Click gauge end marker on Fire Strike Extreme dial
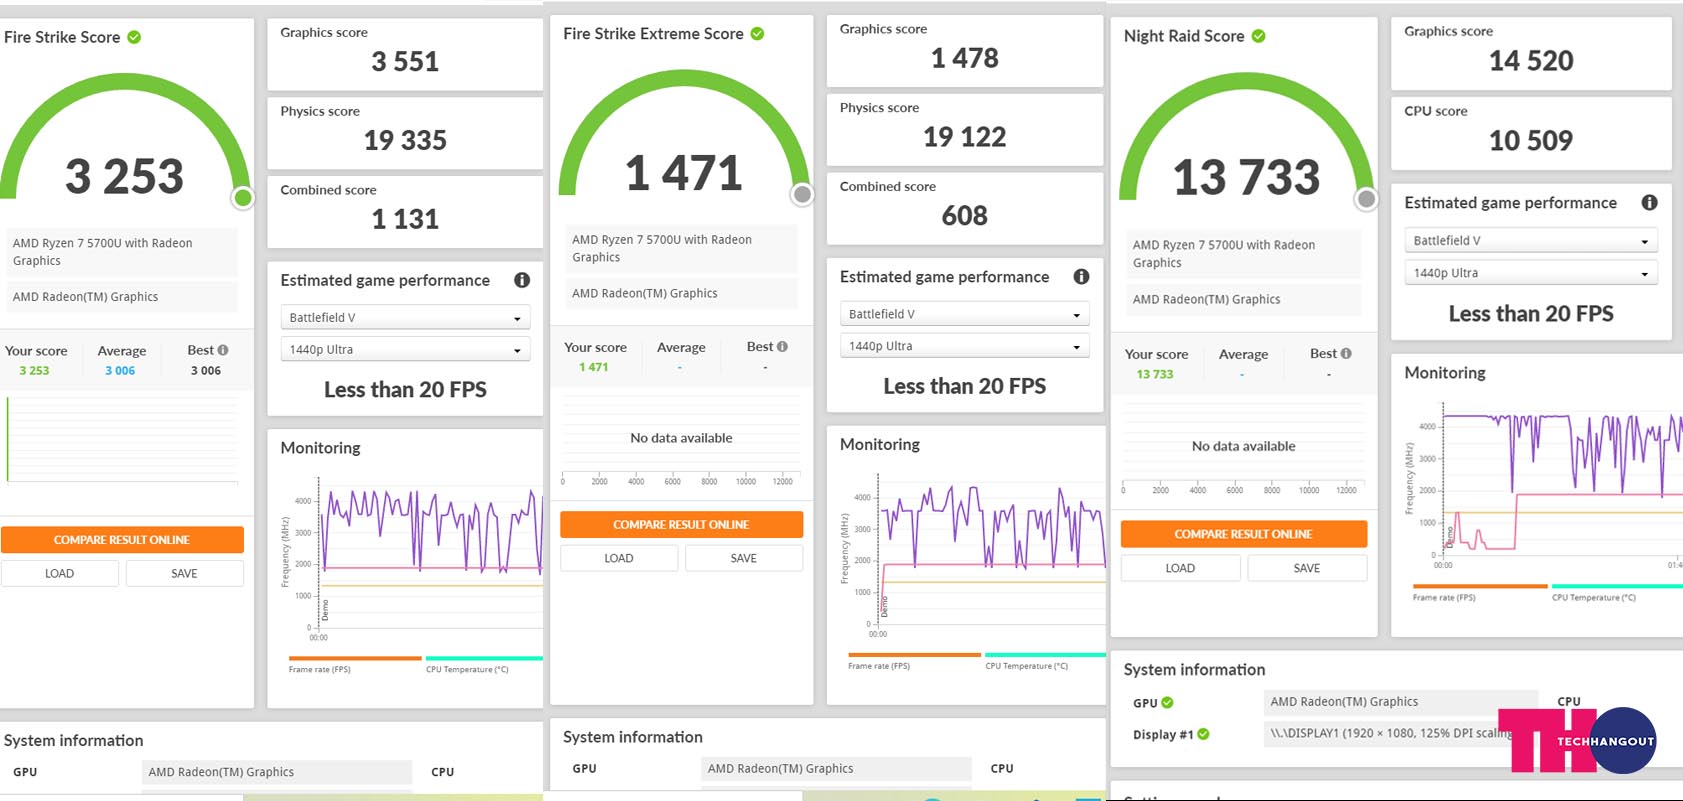Viewport: 1683px width, 801px height. click(802, 194)
